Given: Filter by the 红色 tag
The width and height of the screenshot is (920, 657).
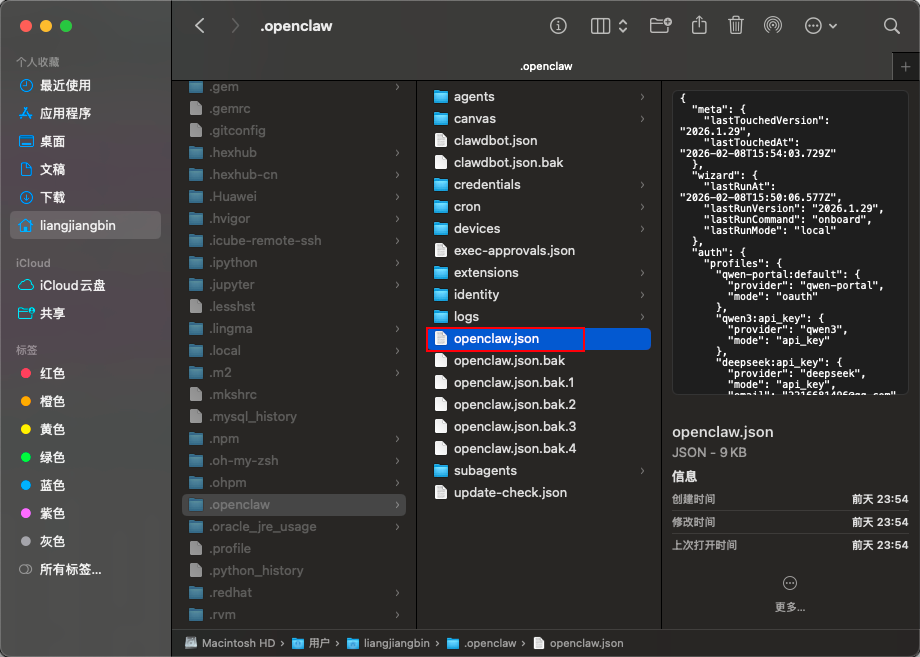Looking at the screenshot, I should (x=86, y=374).
